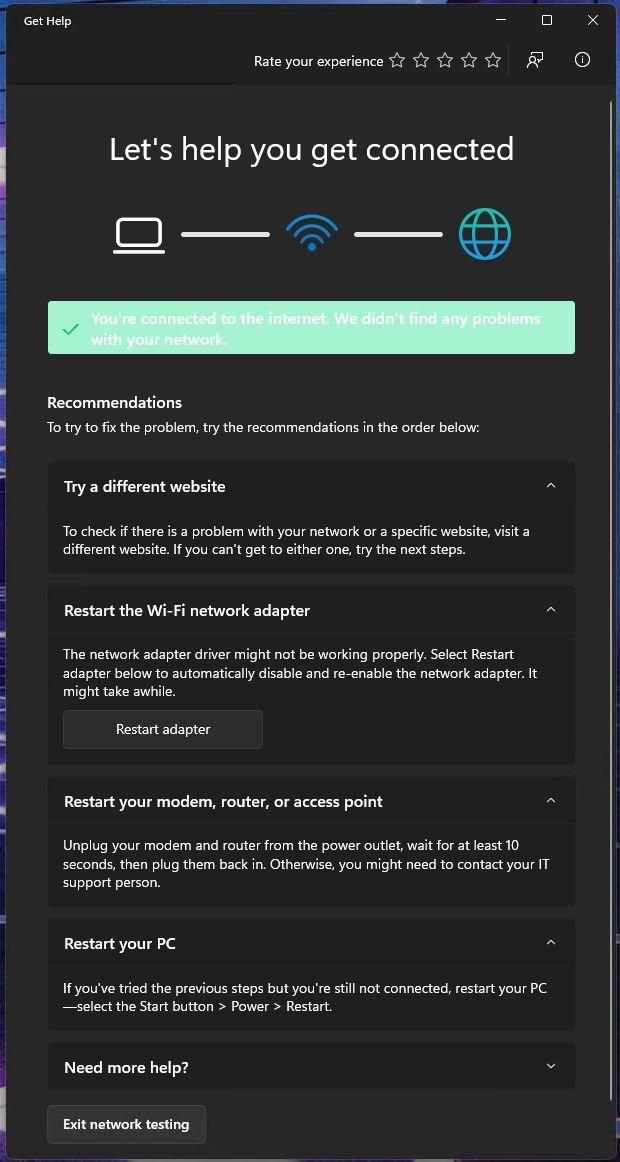Click the Exit network testing button
The image size is (620, 1162).
point(126,1124)
